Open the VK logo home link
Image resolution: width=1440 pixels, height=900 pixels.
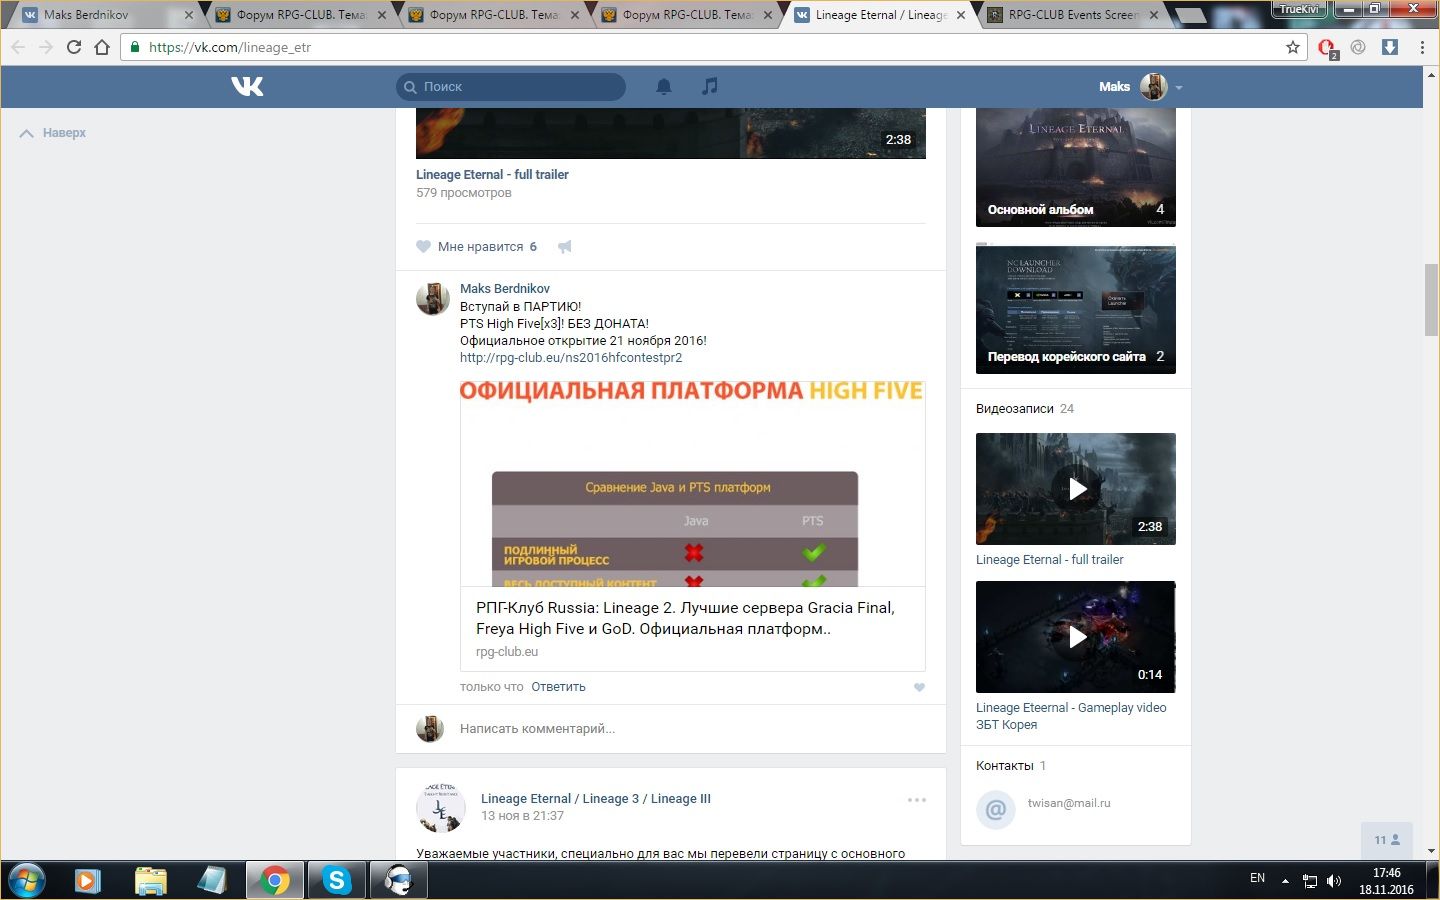[247, 86]
